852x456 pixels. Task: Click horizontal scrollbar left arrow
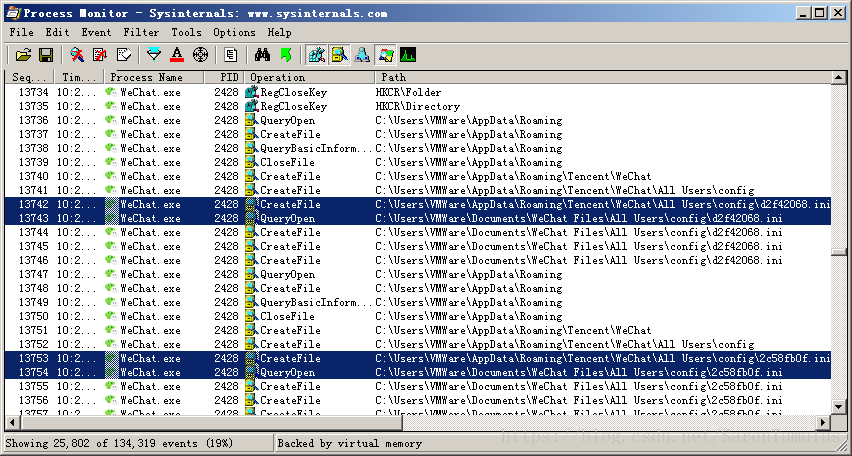pos(11,422)
